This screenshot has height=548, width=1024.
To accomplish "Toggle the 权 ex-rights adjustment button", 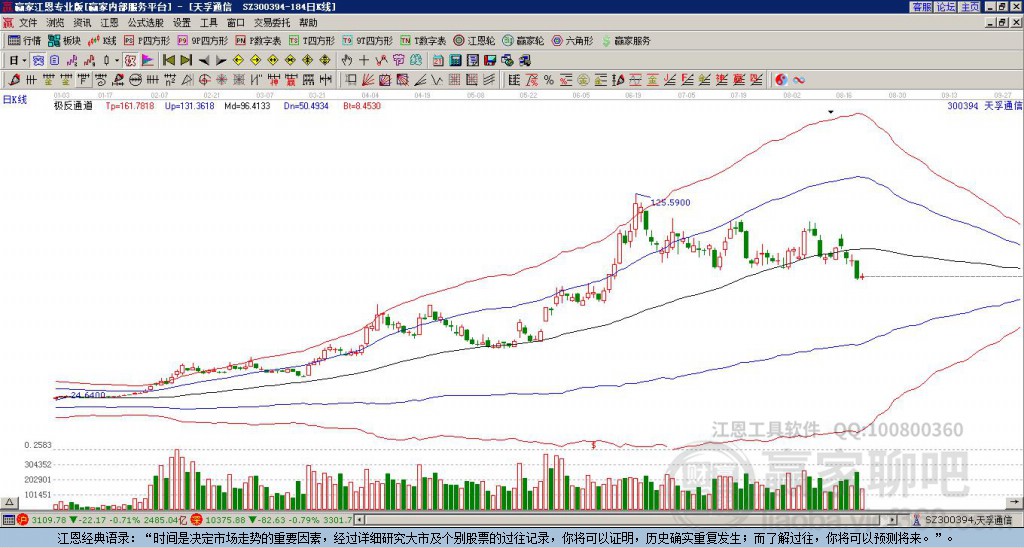I will tap(130, 61).
